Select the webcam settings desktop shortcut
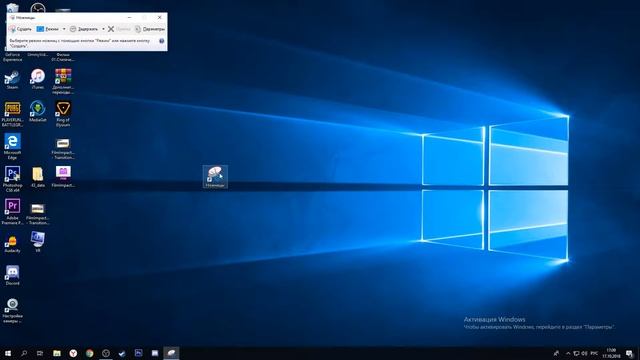The height and width of the screenshot is (360, 640). (12, 311)
